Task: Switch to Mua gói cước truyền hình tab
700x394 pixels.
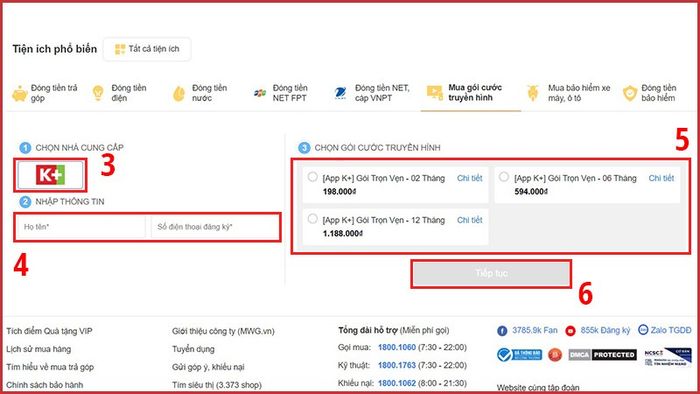Action: (471, 93)
